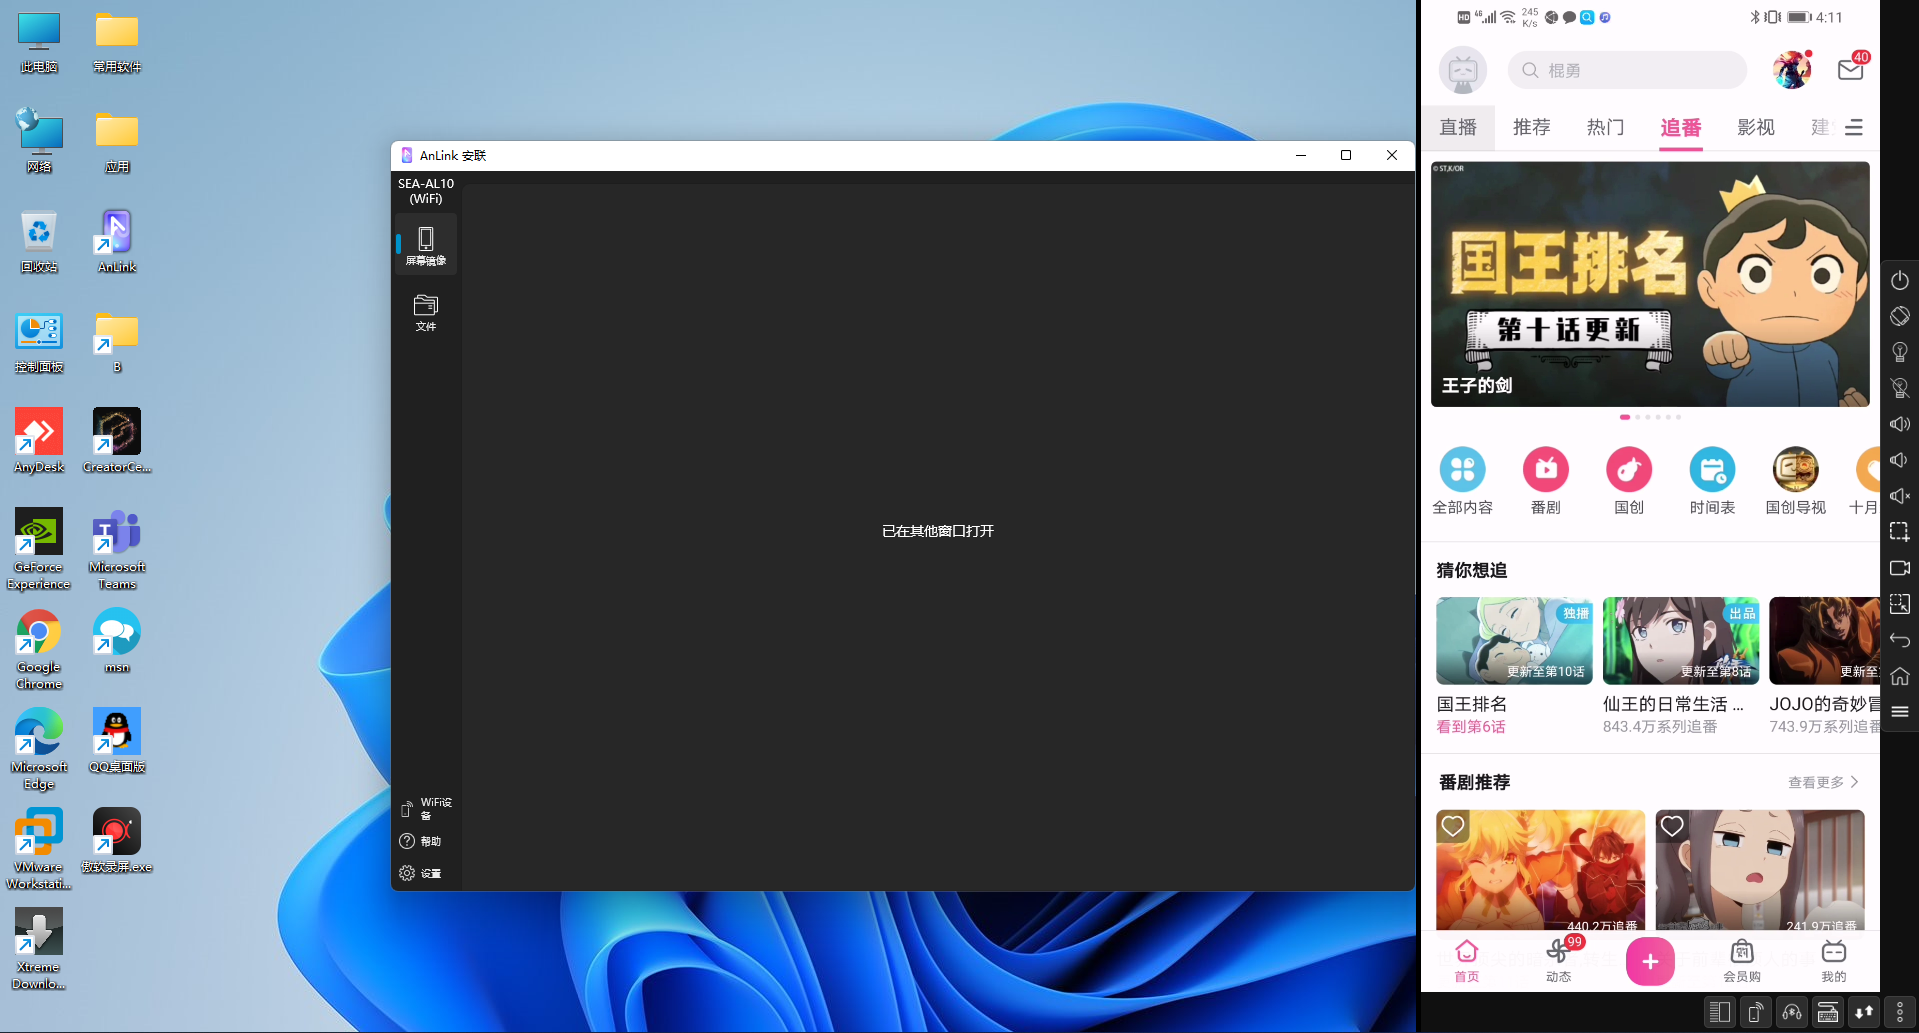
Task: Click the volume up speaker icon
Action: [x=1900, y=424]
